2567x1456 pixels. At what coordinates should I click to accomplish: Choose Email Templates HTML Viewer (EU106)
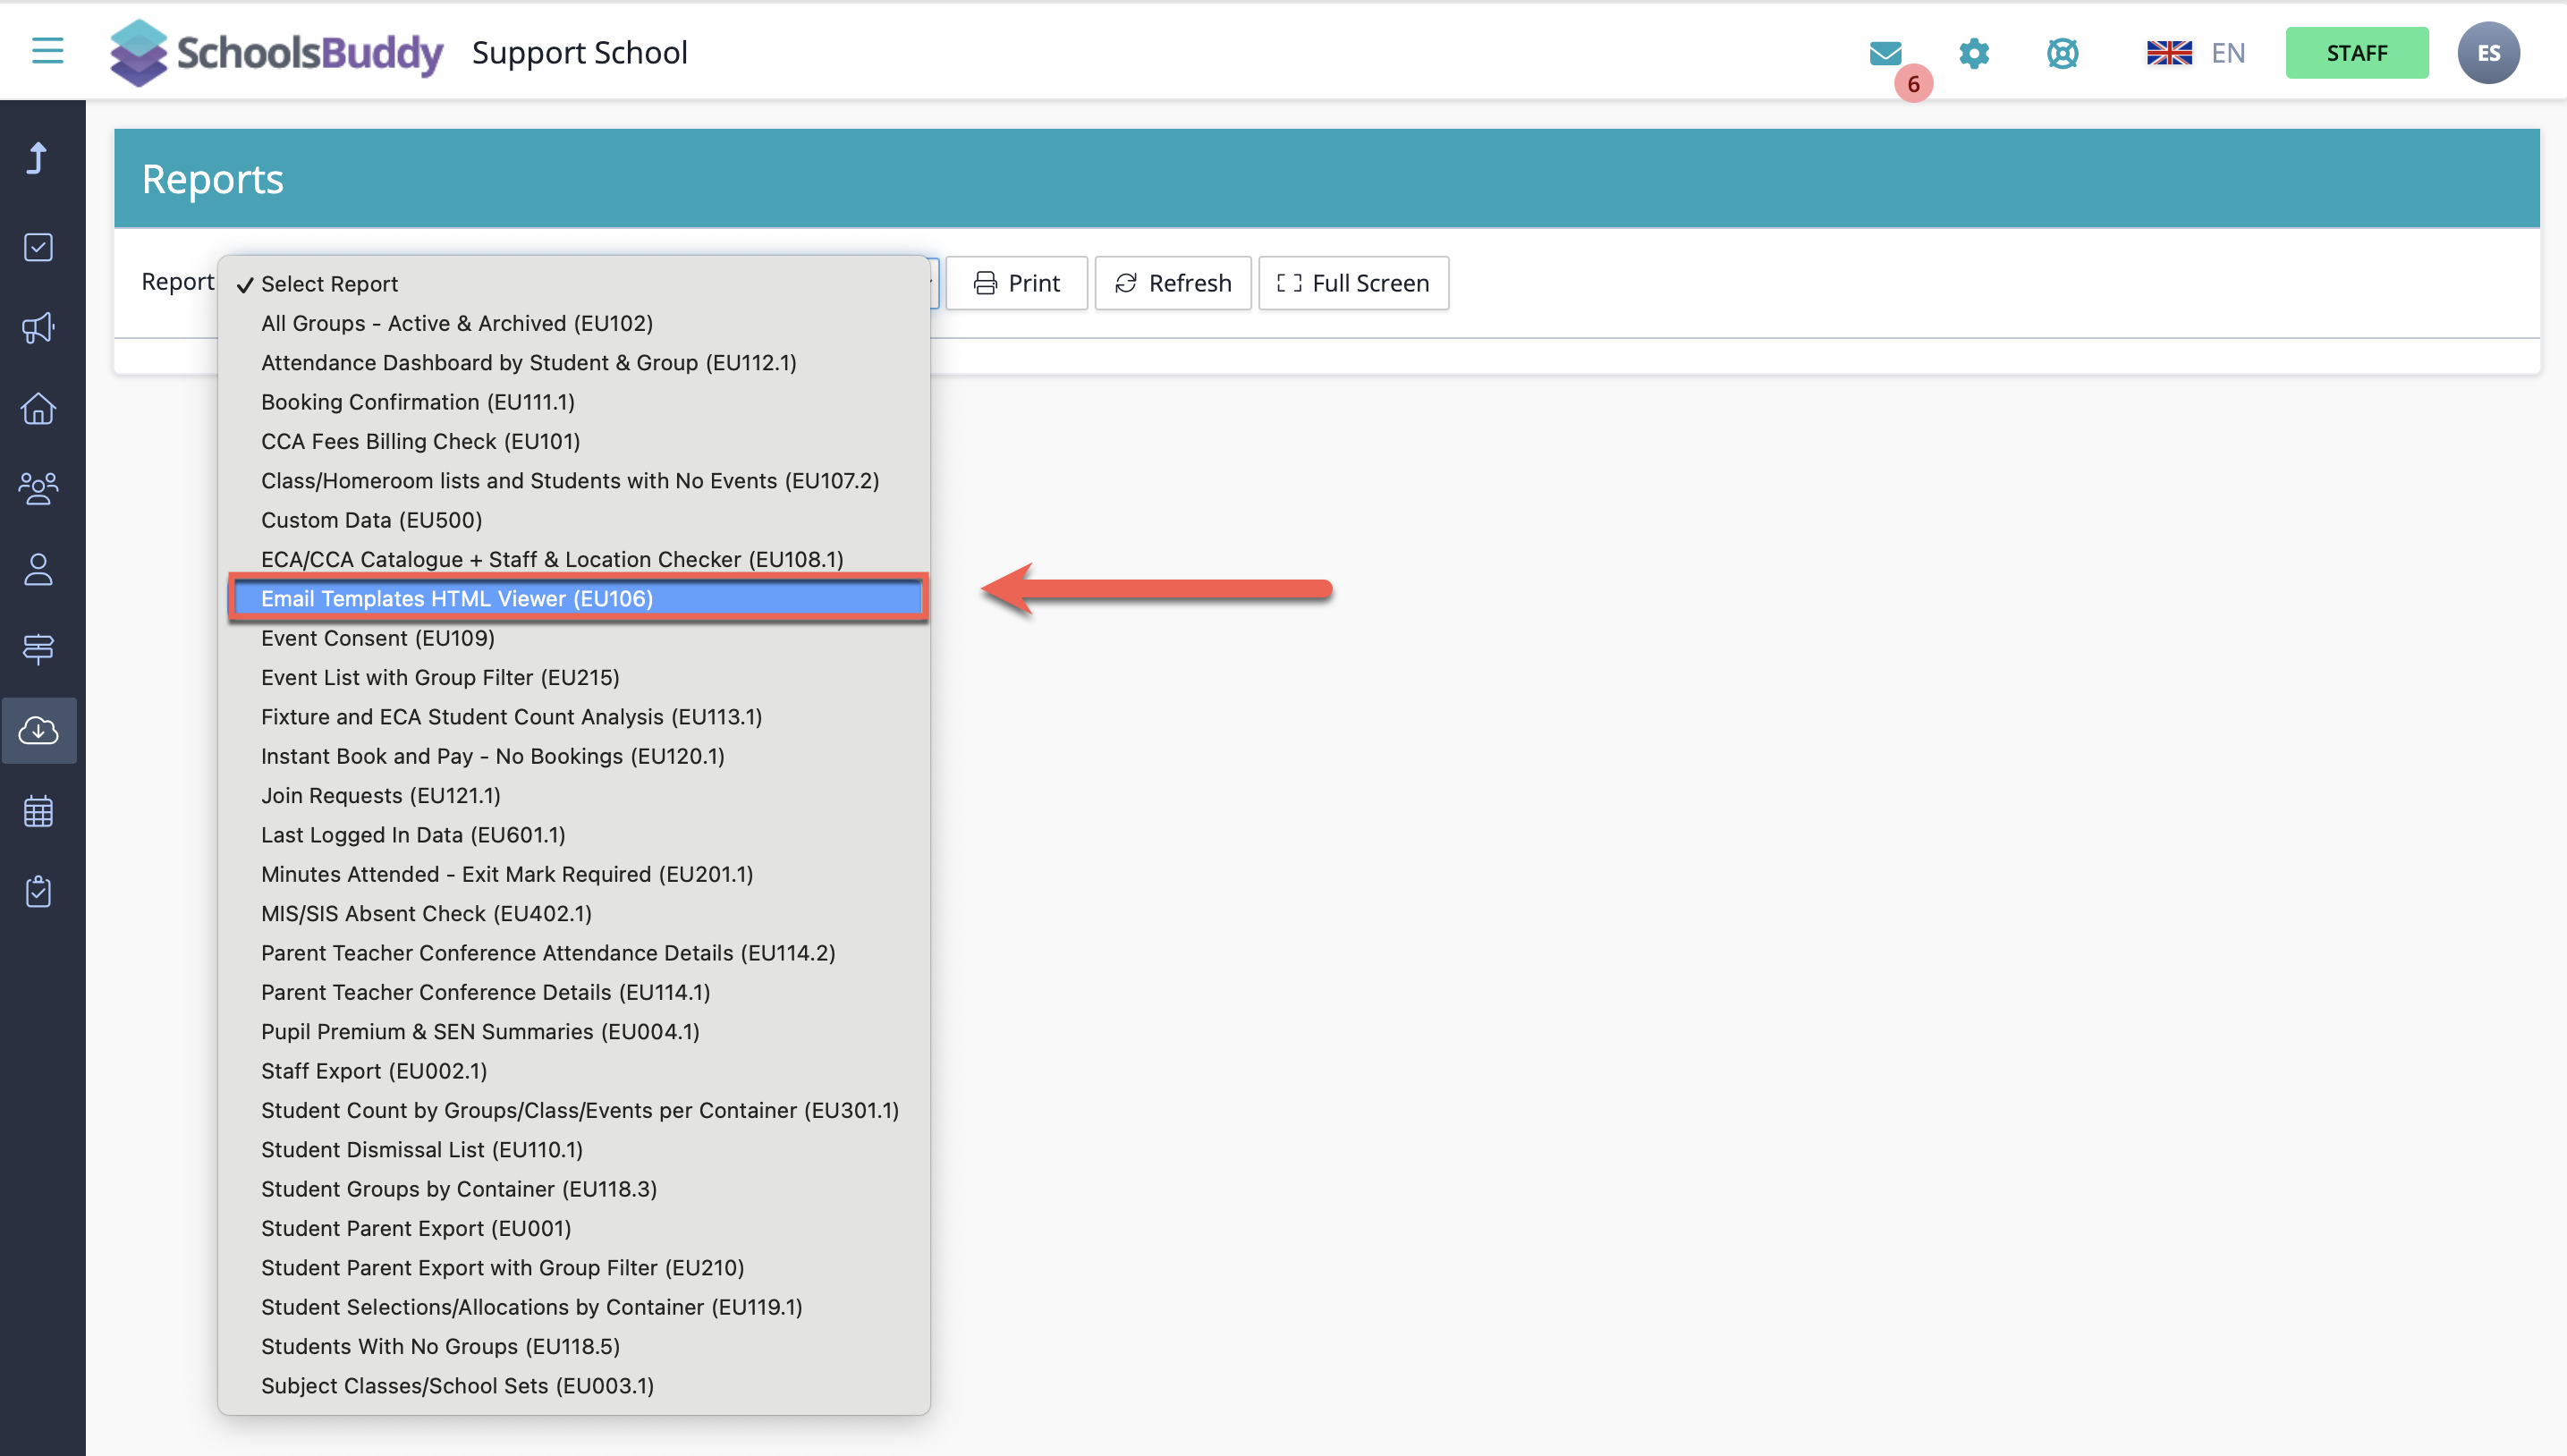(457, 598)
